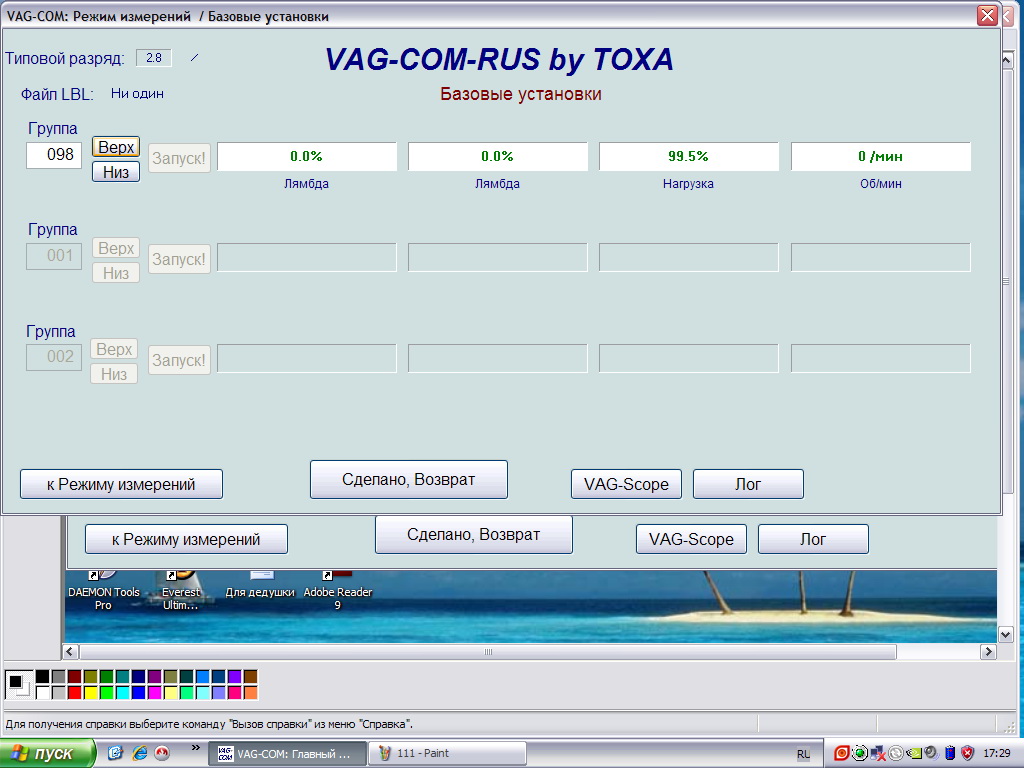Viewport: 1024px width, 768px height.
Task: Open Internet Explorer from quick launch
Action: 139,753
